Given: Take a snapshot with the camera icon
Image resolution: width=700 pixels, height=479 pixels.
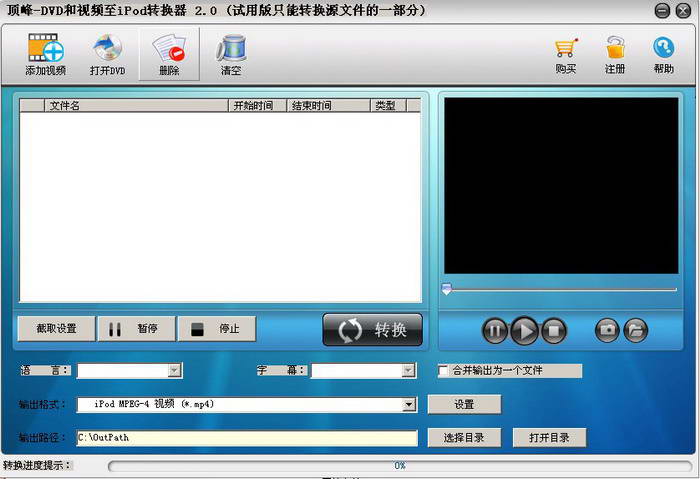Looking at the screenshot, I should tap(607, 330).
